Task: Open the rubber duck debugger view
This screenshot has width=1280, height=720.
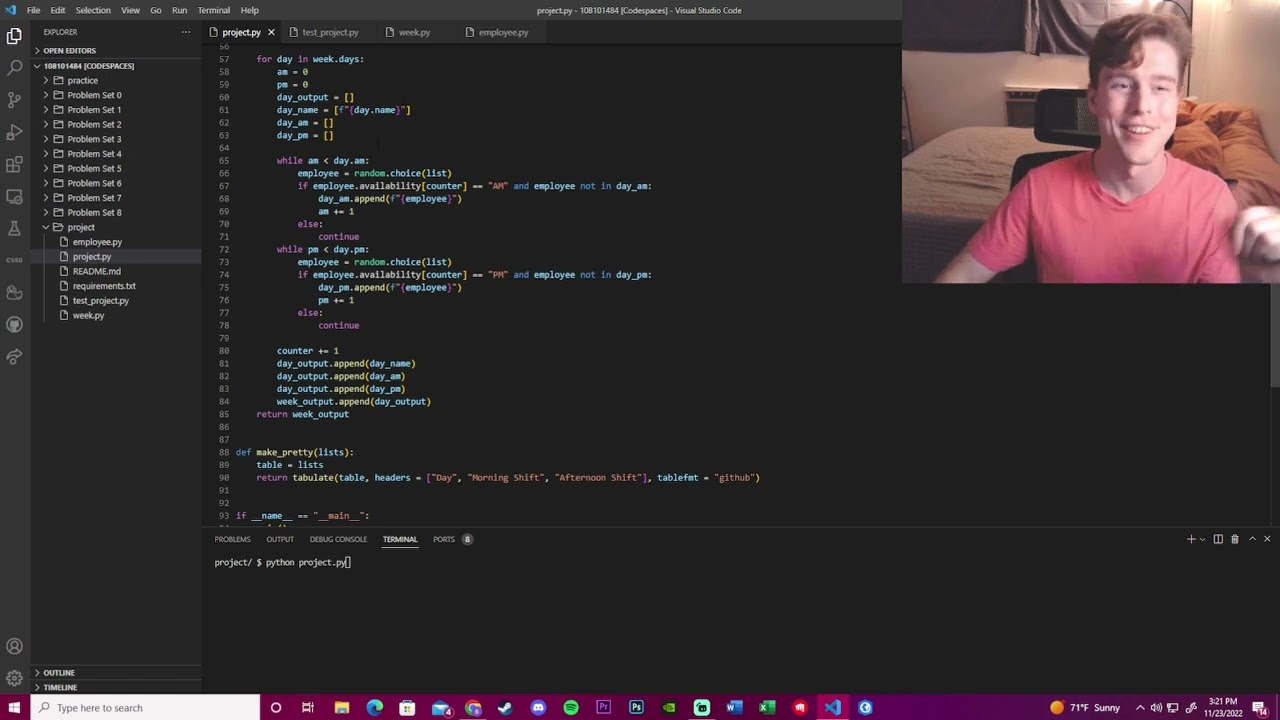Action: (14, 292)
